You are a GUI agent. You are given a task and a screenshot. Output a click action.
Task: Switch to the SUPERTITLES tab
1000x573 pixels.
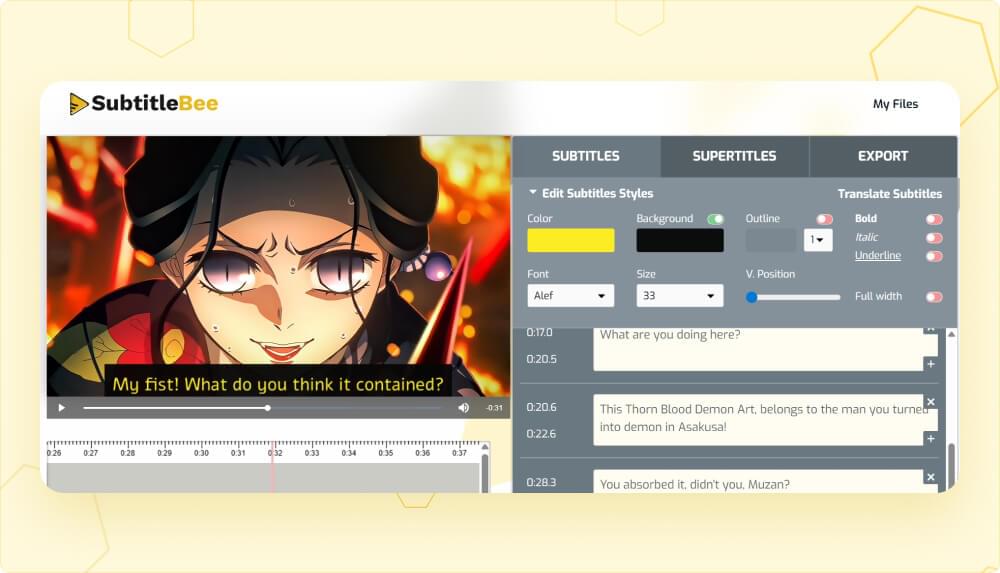coord(734,156)
